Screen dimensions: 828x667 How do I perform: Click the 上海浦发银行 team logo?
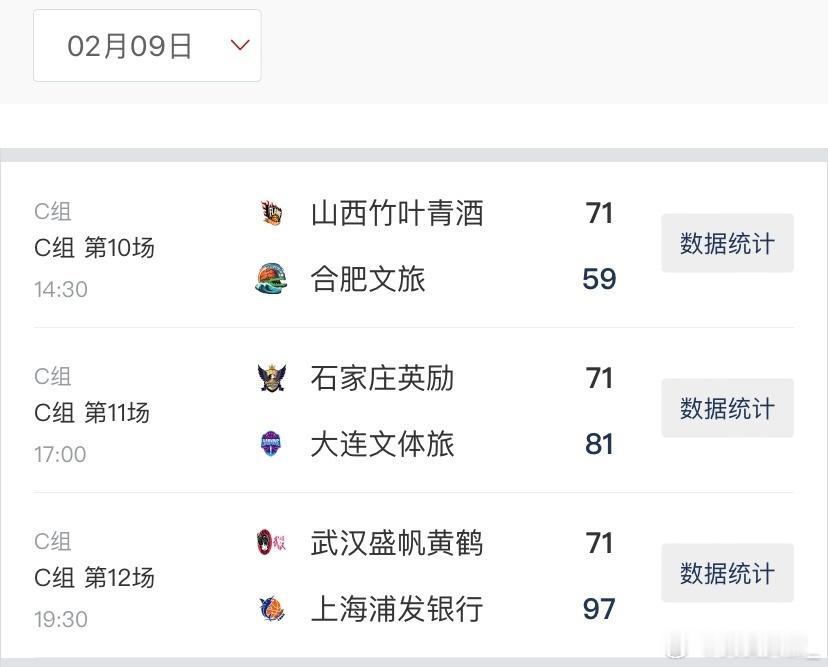point(272,608)
